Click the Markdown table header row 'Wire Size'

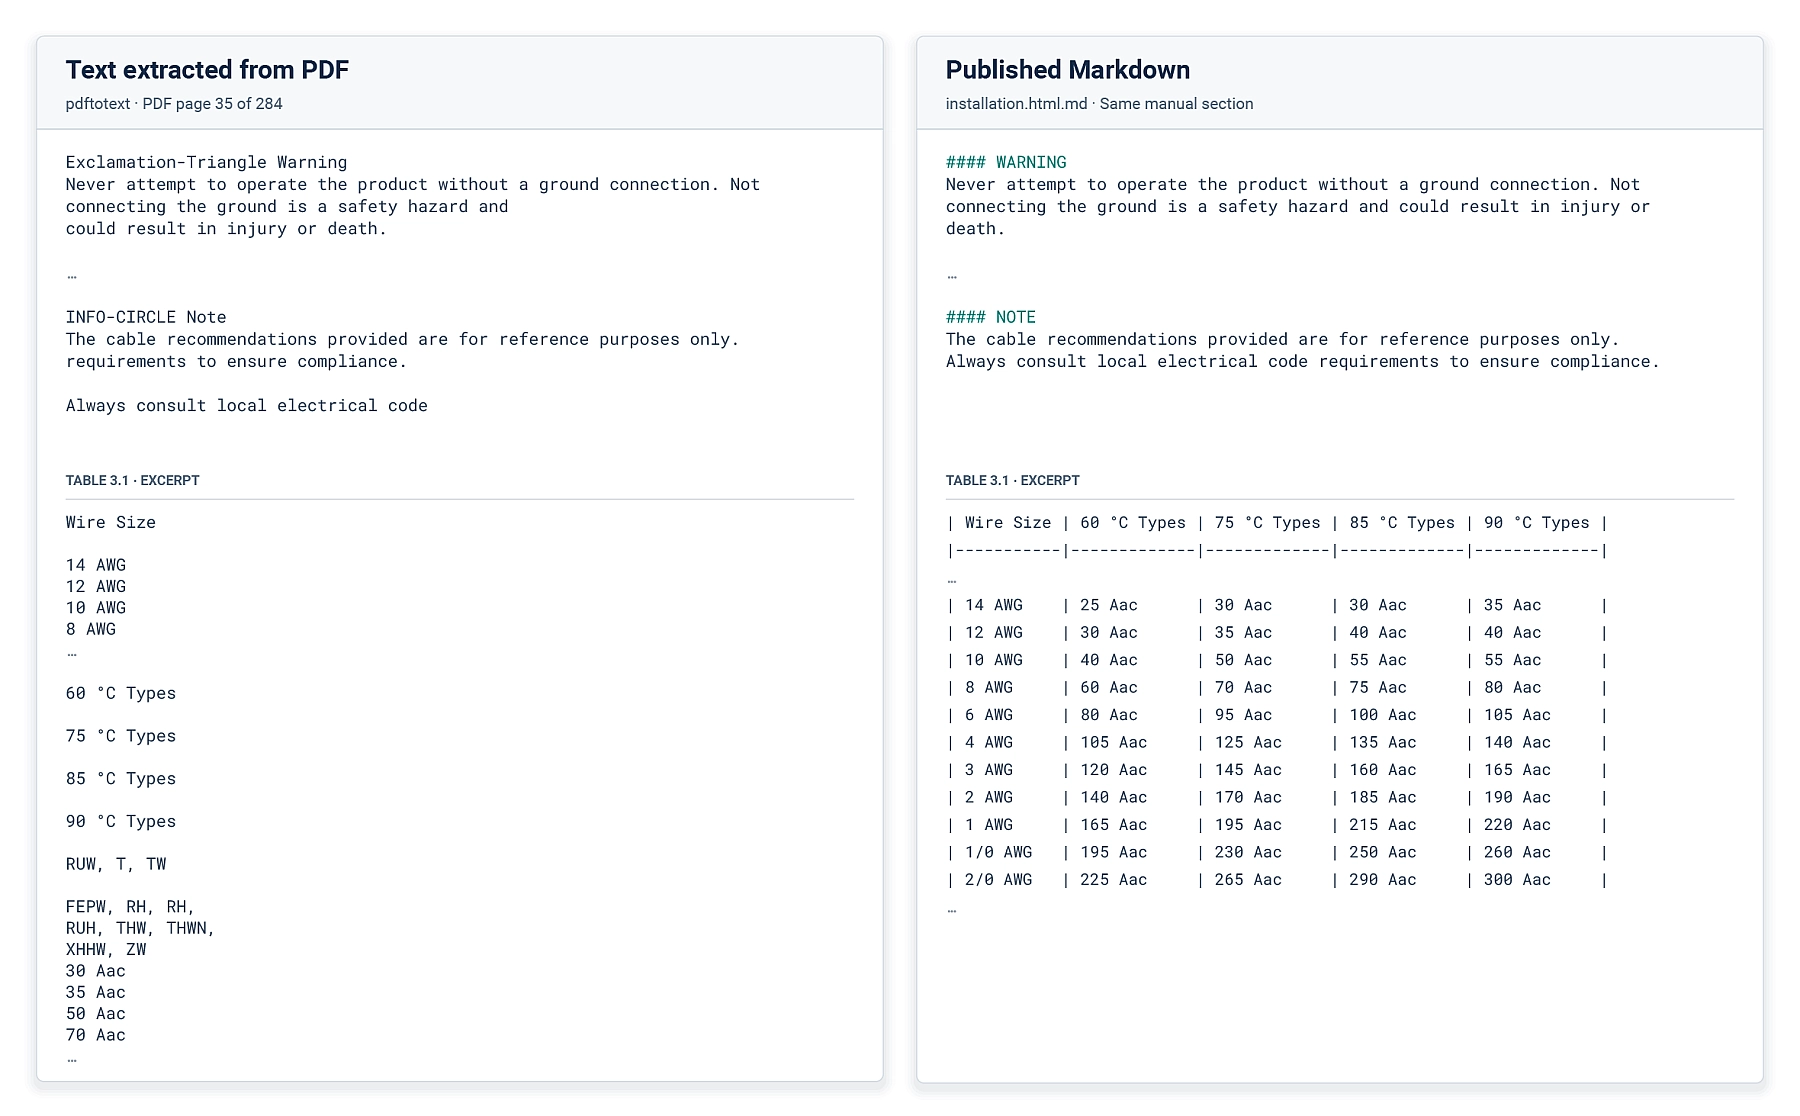coord(1277,522)
